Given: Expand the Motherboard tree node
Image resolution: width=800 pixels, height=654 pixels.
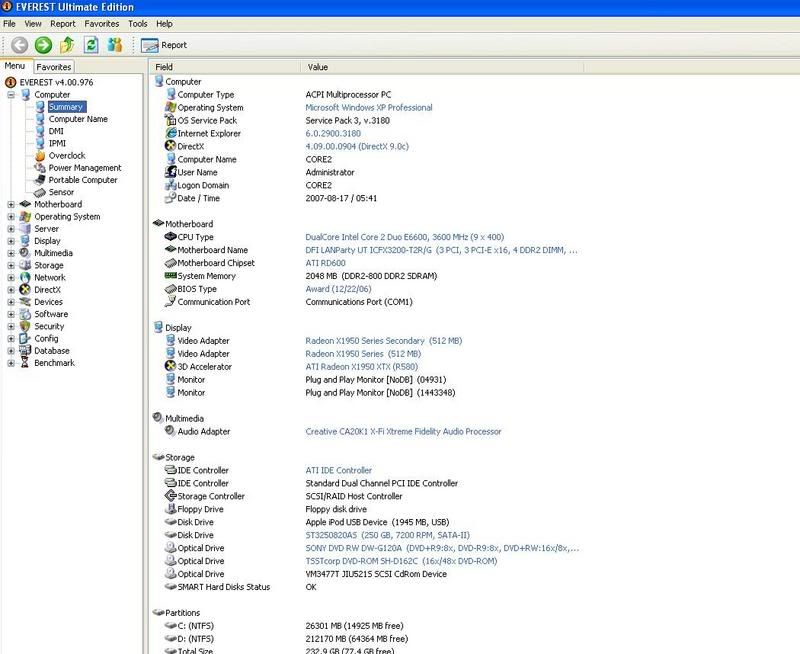Looking at the screenshot, I should (11, 205).
